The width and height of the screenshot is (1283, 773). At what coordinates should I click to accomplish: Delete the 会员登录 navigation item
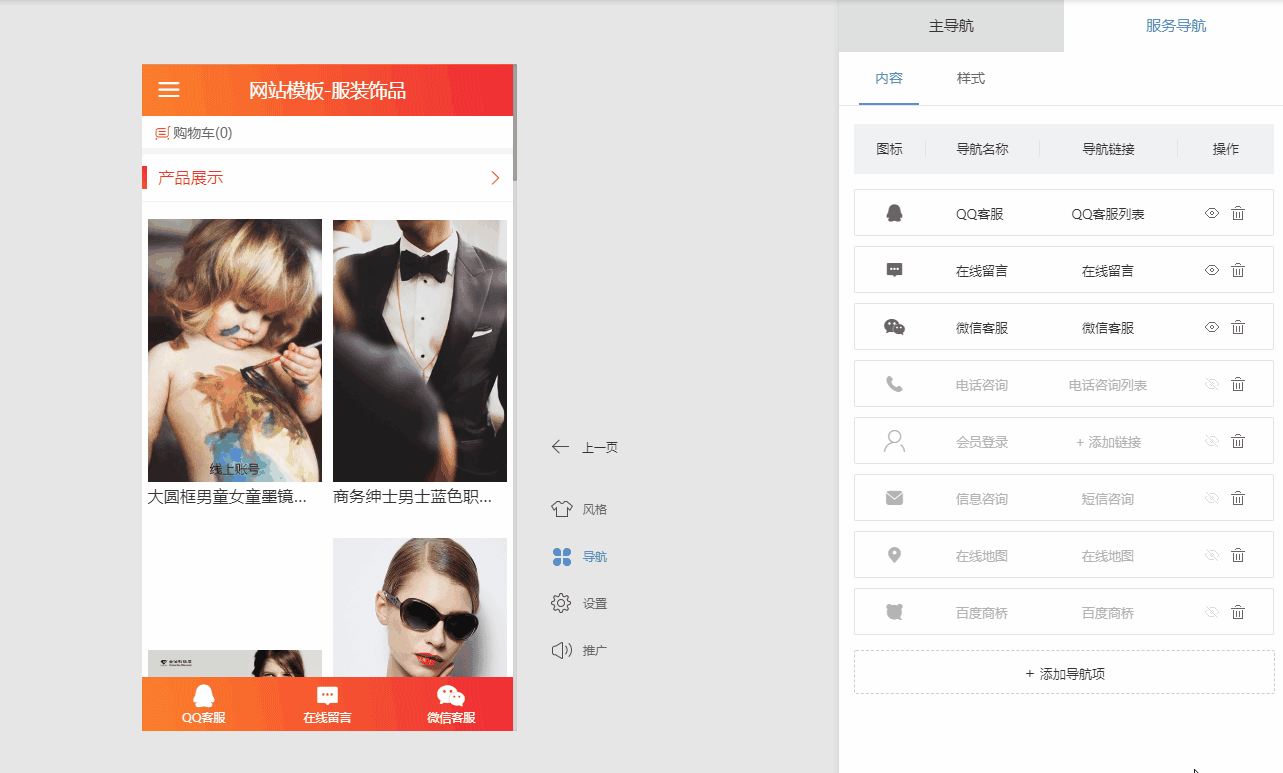pos(1238,441)
